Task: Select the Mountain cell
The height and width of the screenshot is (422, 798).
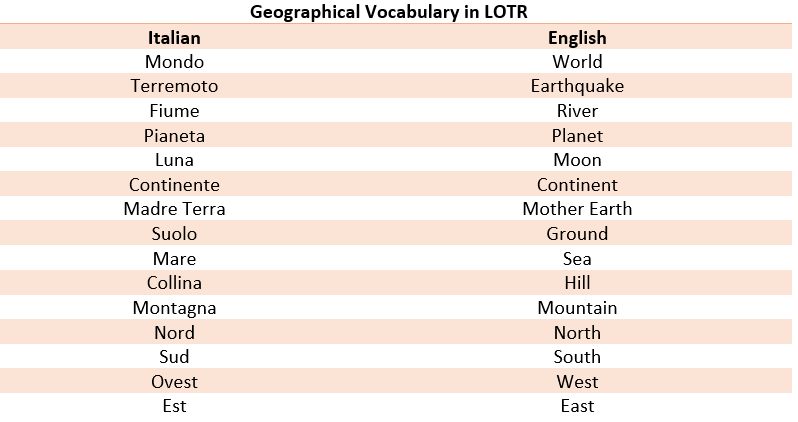Action: point(577,307)
